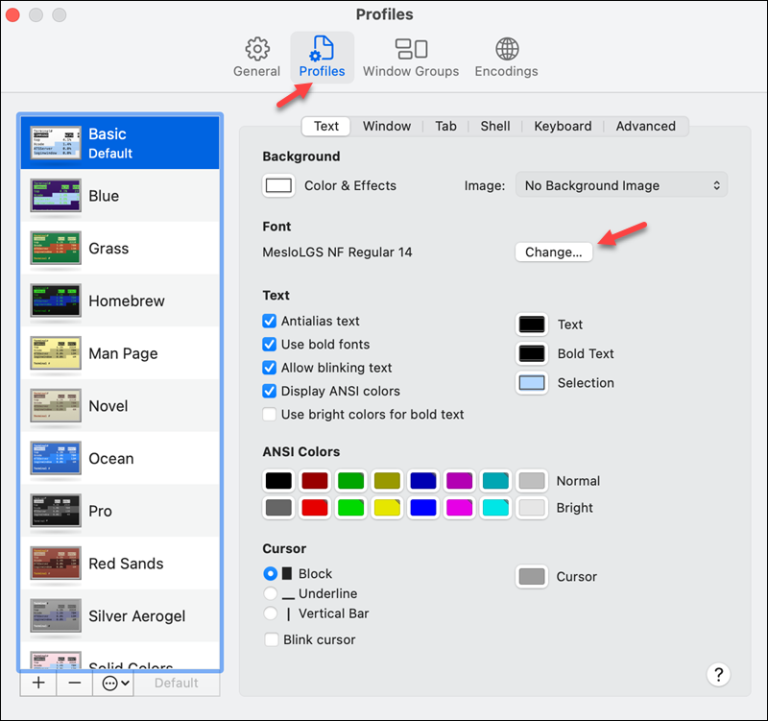
Task: Open the General preferences gear icon
Action: 257,49
